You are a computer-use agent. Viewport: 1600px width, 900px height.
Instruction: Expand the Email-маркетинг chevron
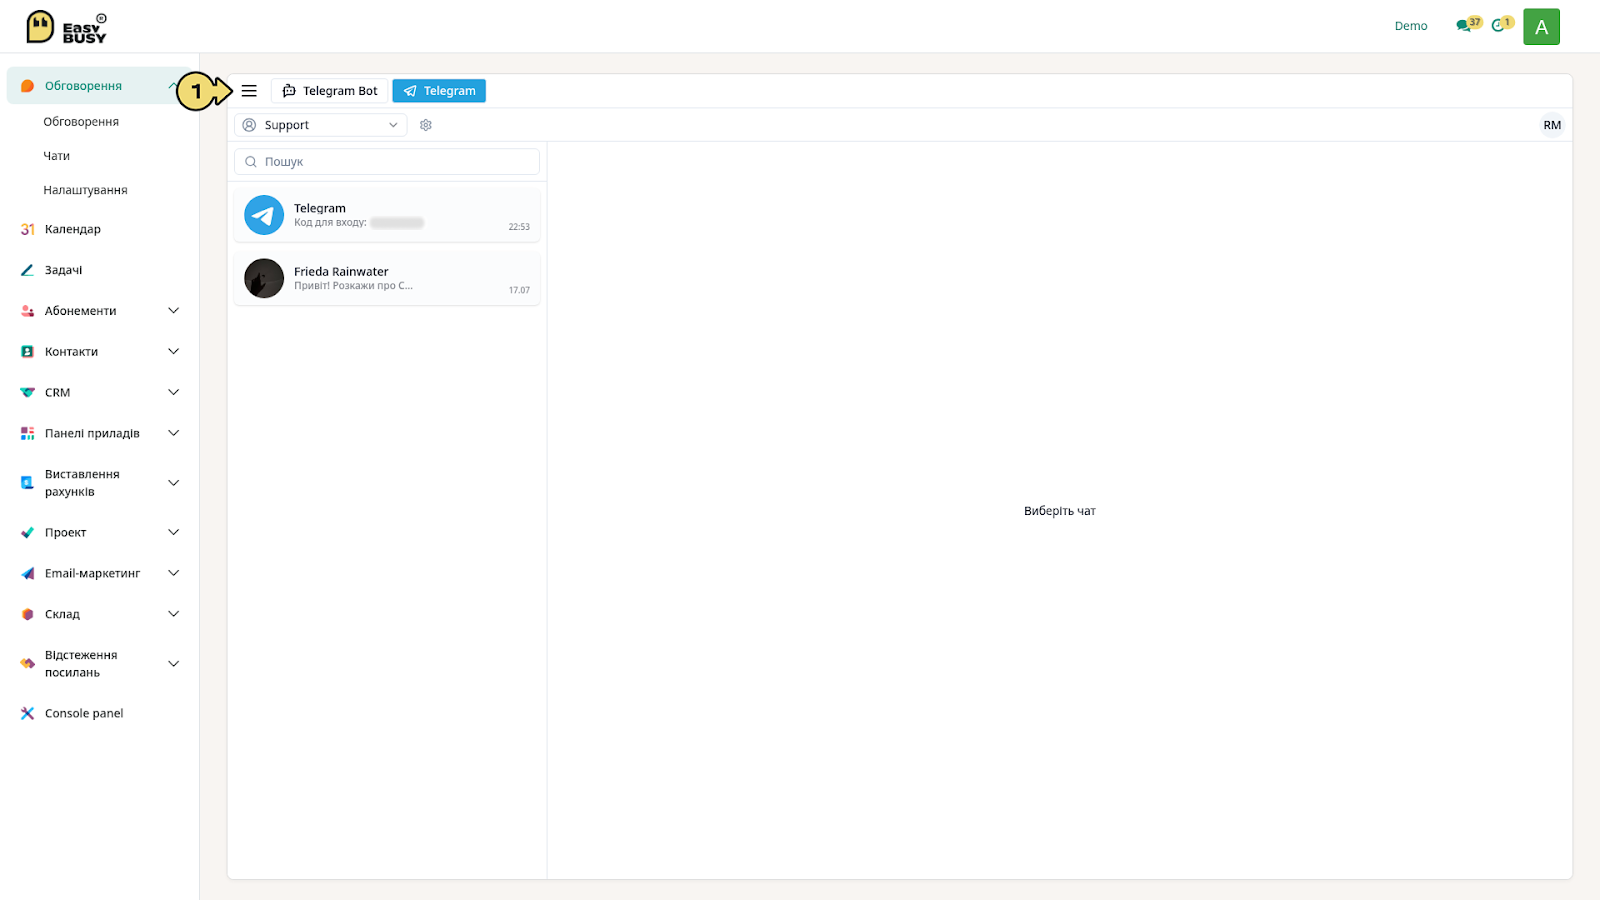174,574
